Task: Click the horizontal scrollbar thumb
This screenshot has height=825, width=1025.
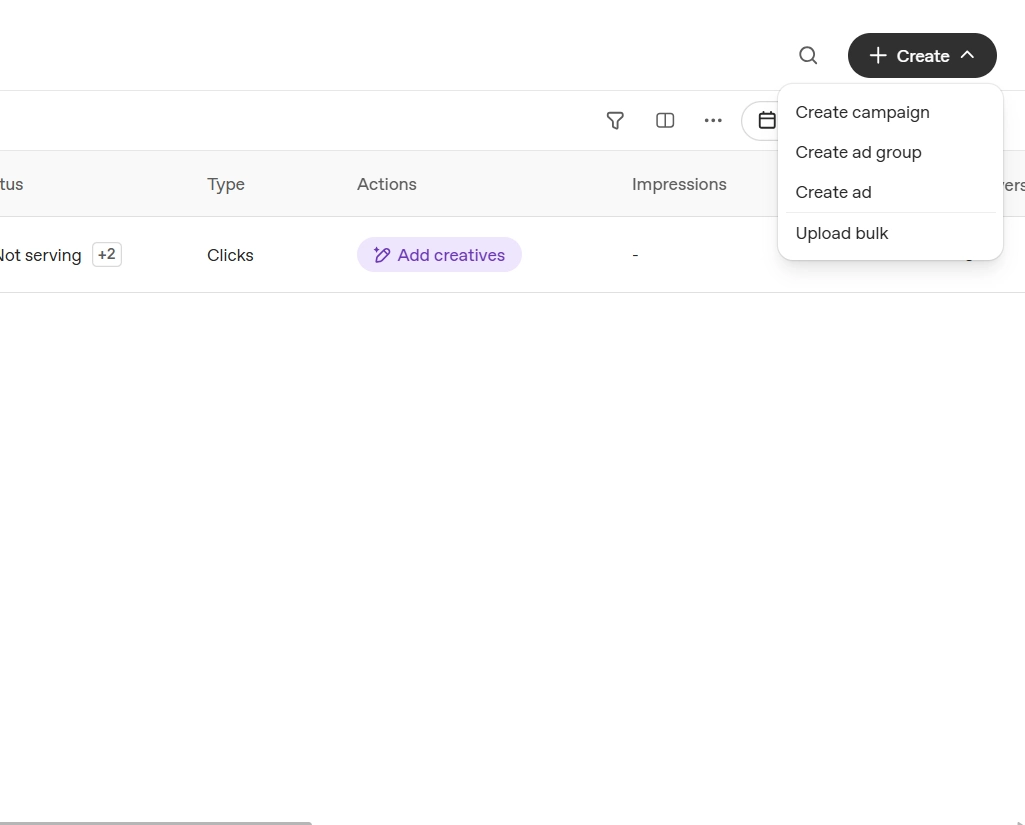Action: 156,823
